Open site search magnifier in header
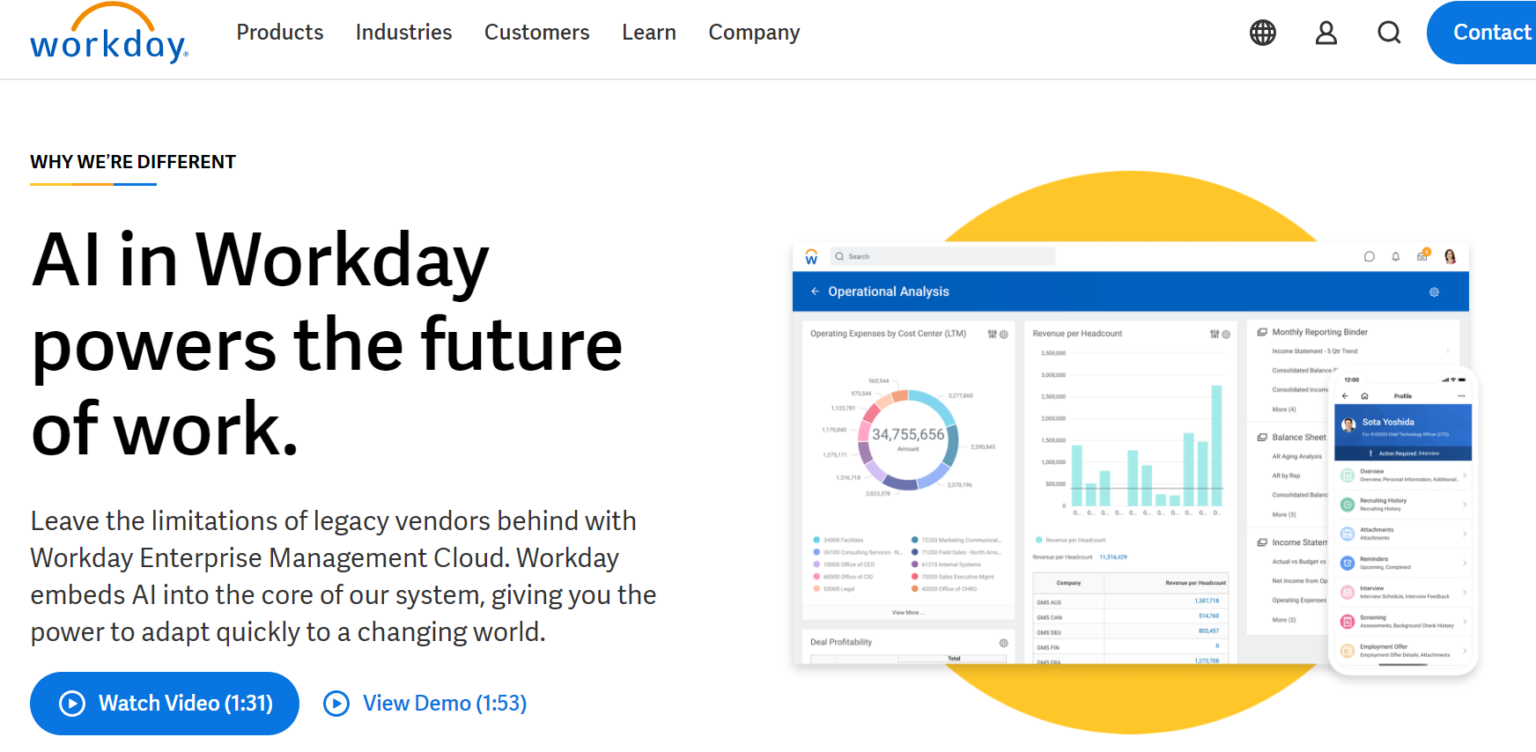Image resolution: width=1536 pixels, height=752 pixels. pyautogui.click(x=1389, y=33)
